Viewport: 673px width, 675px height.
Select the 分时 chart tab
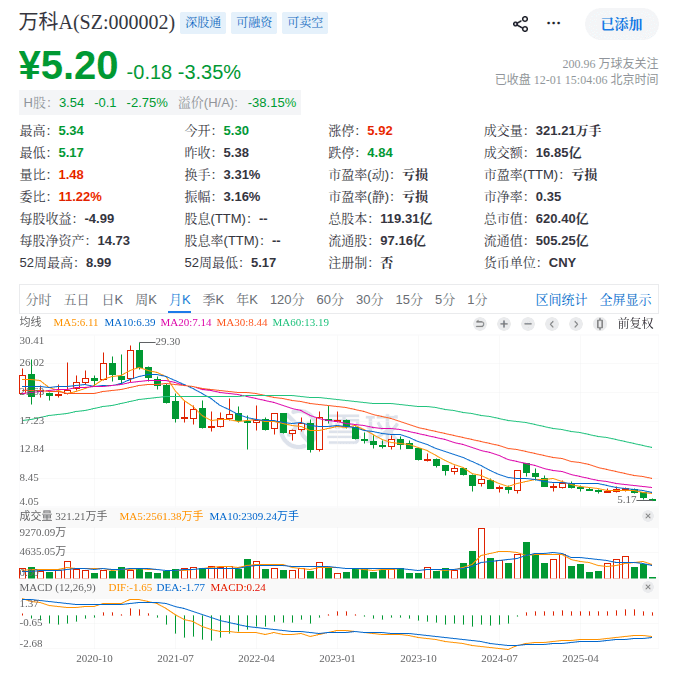(x=39, y=299)
